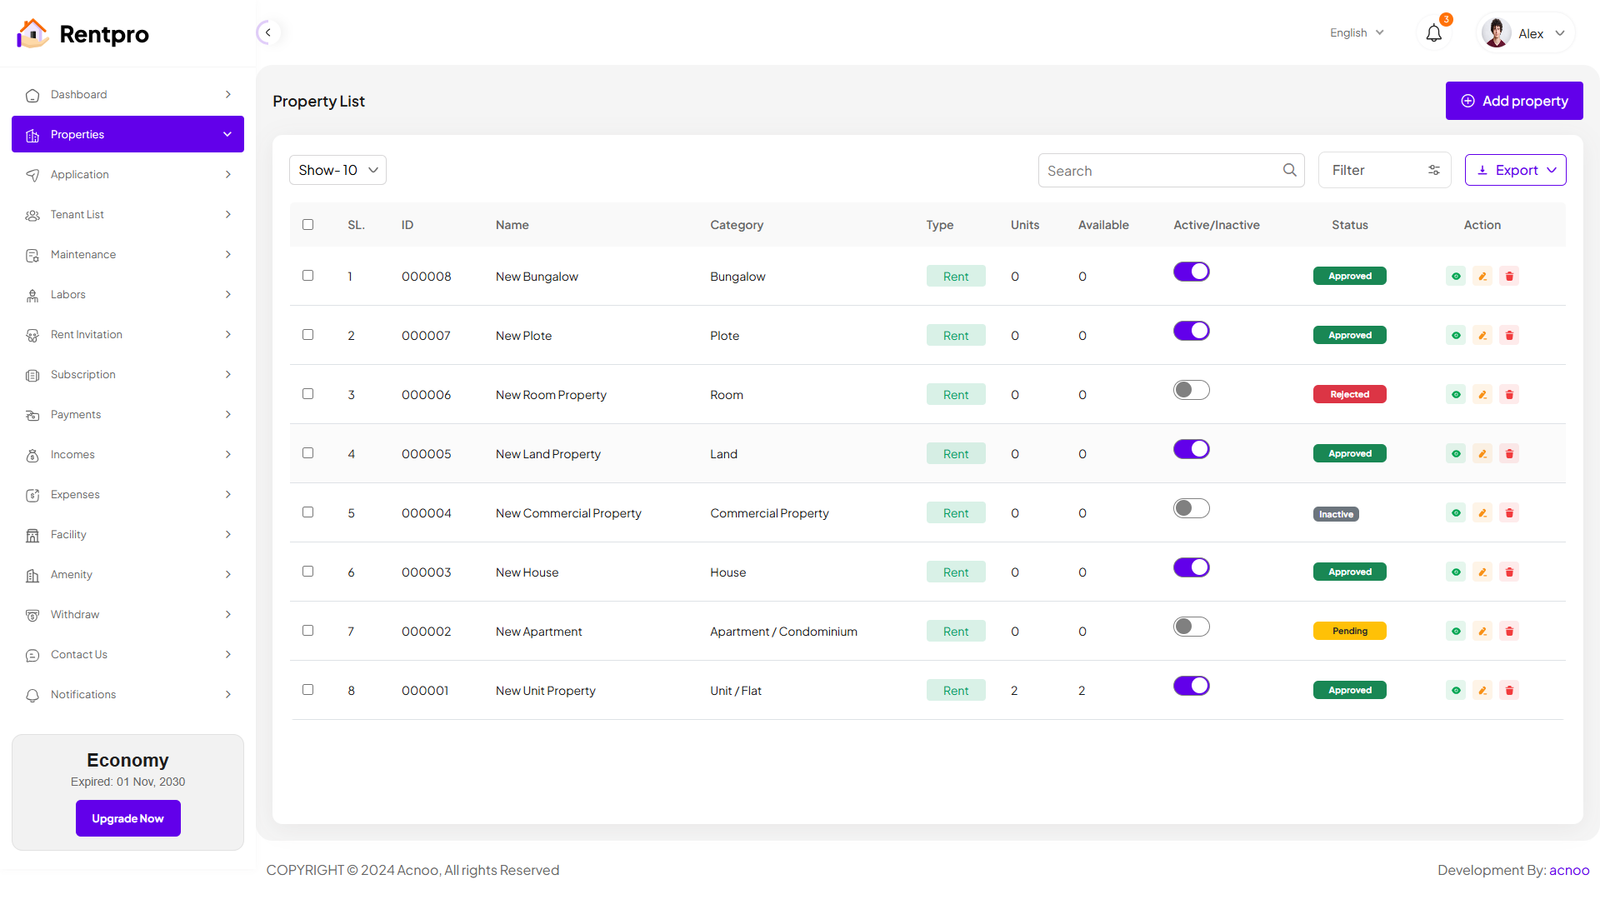The image size is (1600, 899).
Task: Click the Rejected status badge
Action: [x=1349, y=395]
